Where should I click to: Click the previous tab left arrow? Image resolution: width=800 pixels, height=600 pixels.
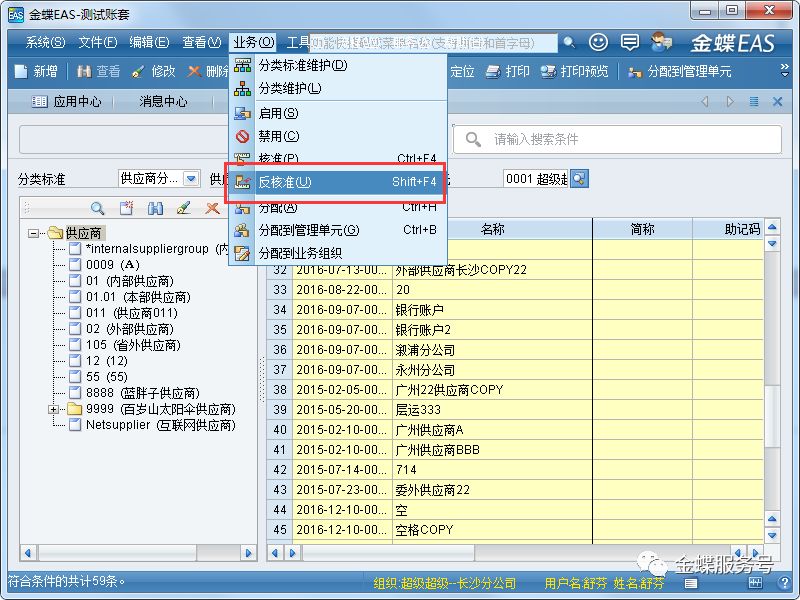coord(705,102)
